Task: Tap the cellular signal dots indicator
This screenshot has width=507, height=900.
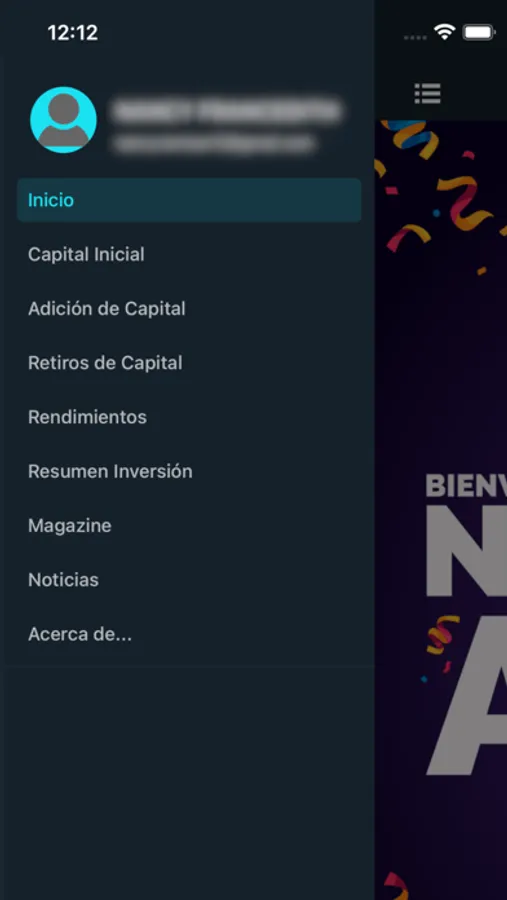Action: (x=415, y=37)
